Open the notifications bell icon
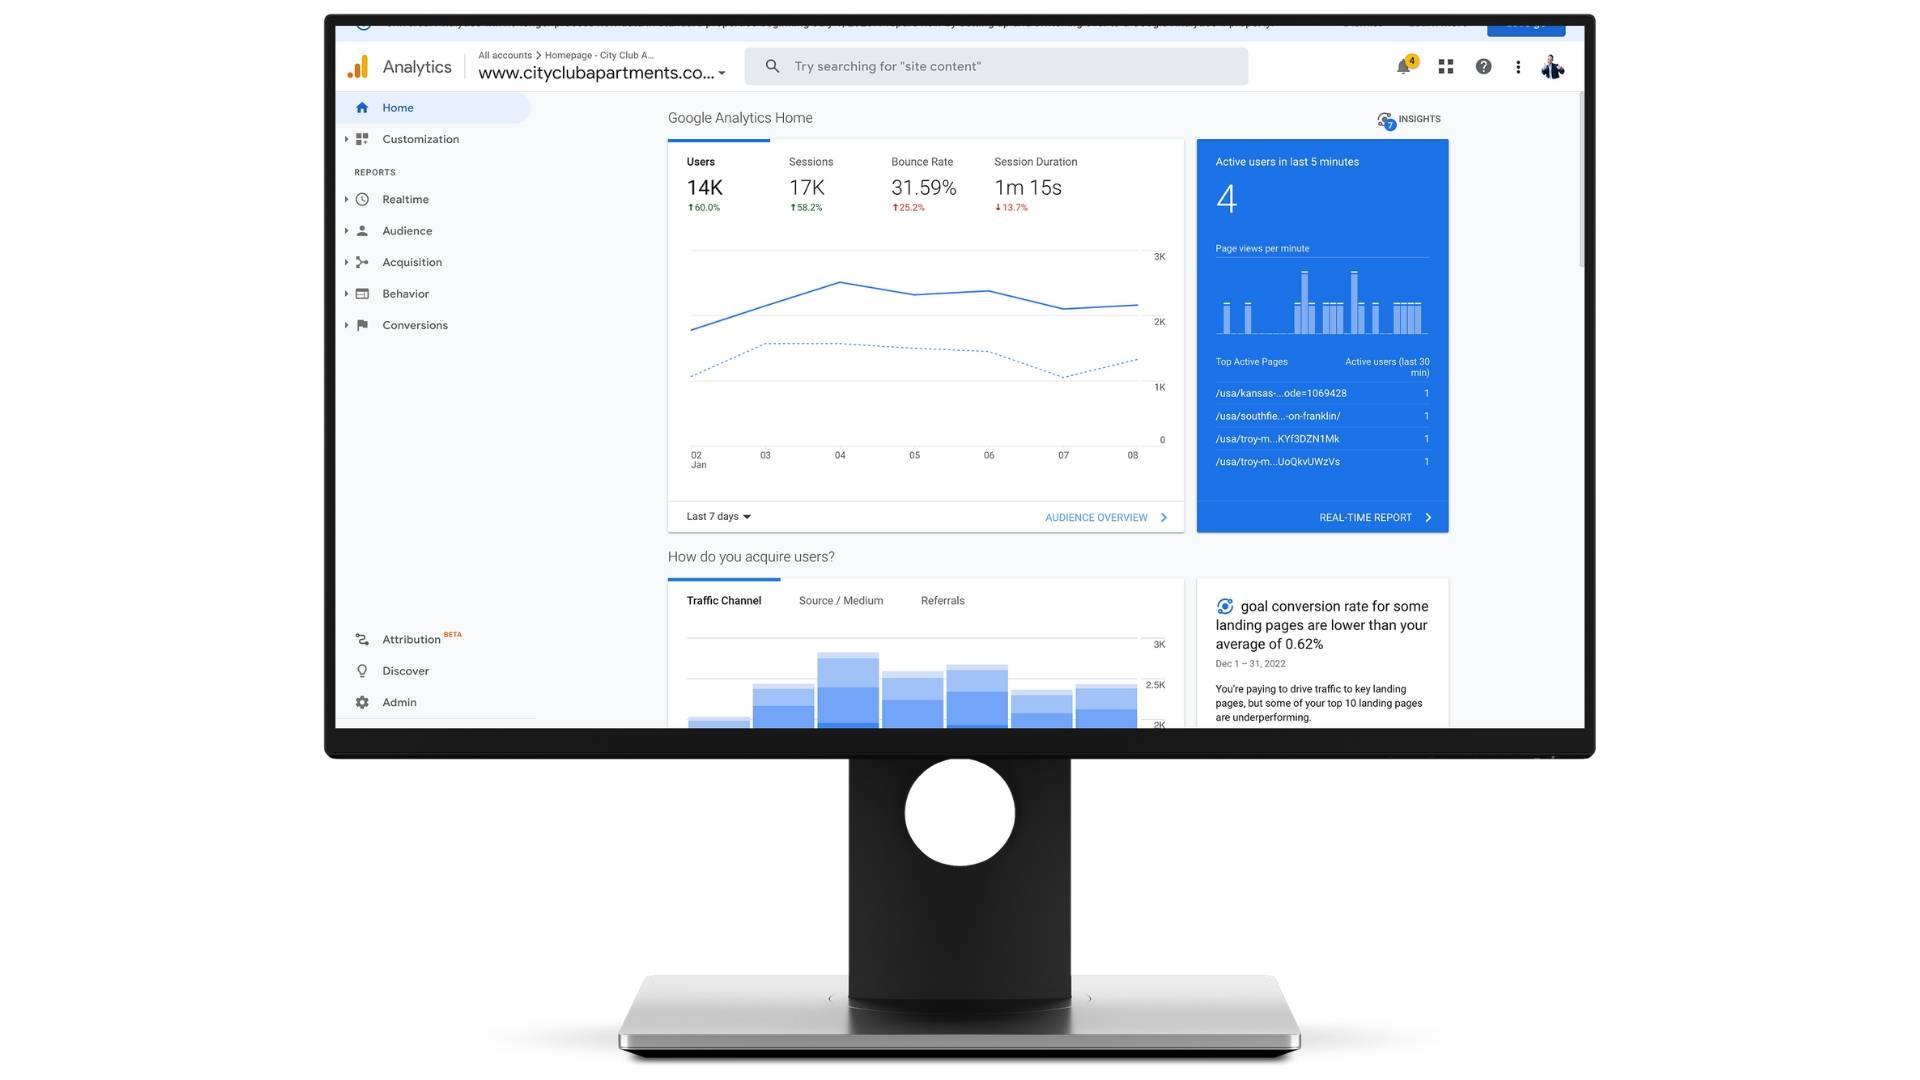Screen dimensions: 1920x1080 (1404, 67)
